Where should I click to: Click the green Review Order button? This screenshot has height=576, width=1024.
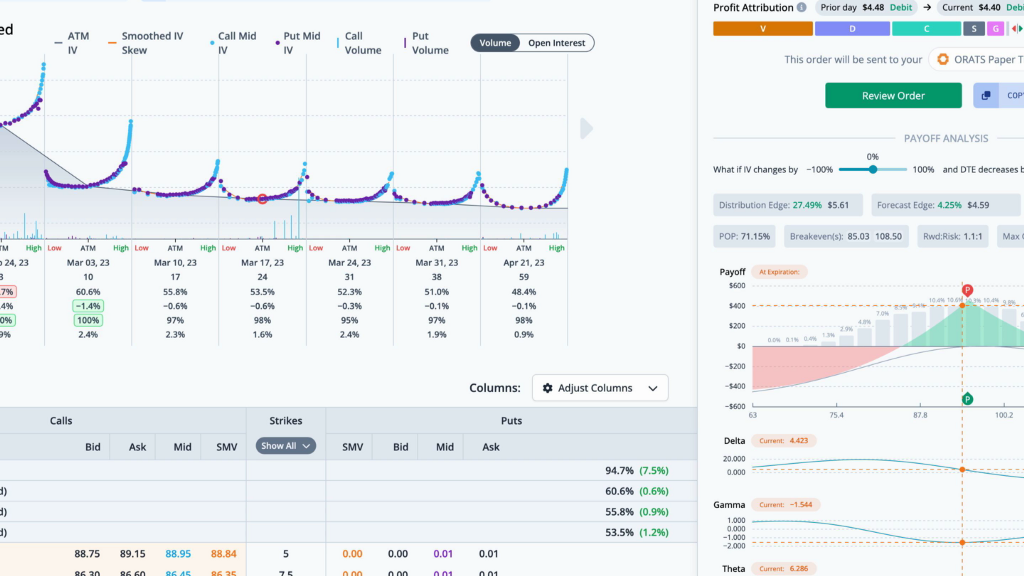click(x=893, y=95)
